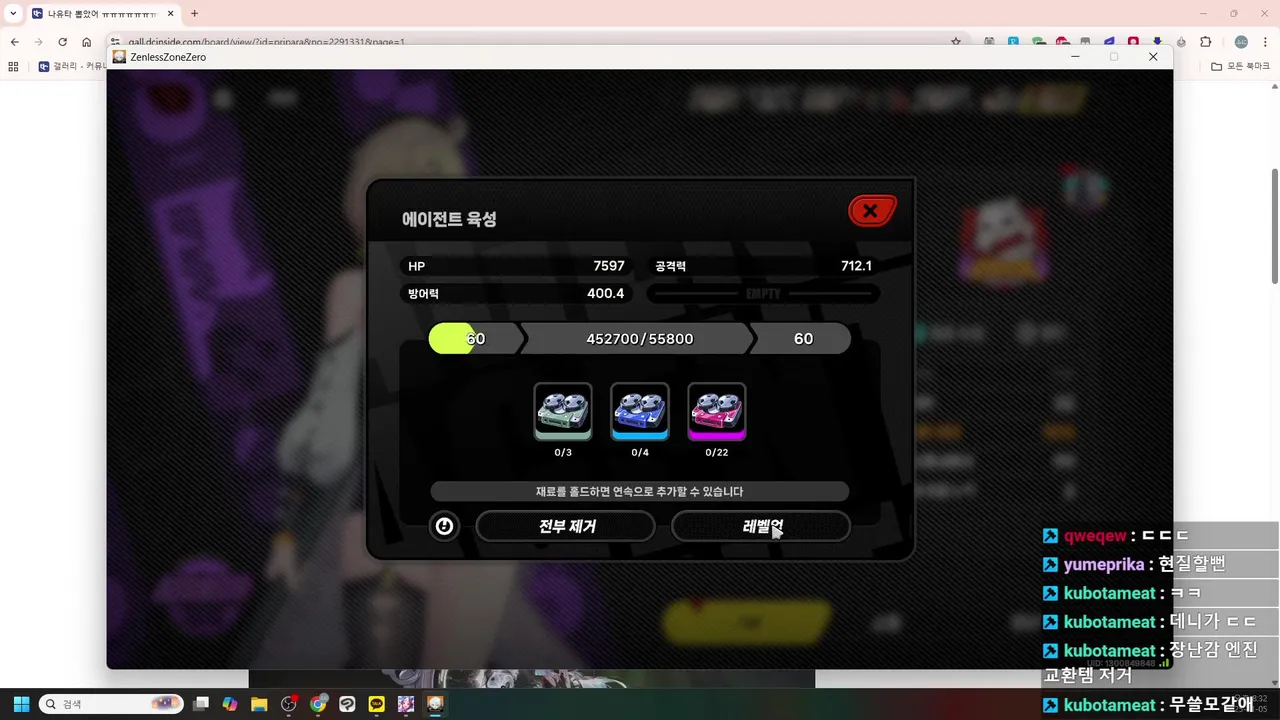Click the target level 60 on right

click(802, 339)
